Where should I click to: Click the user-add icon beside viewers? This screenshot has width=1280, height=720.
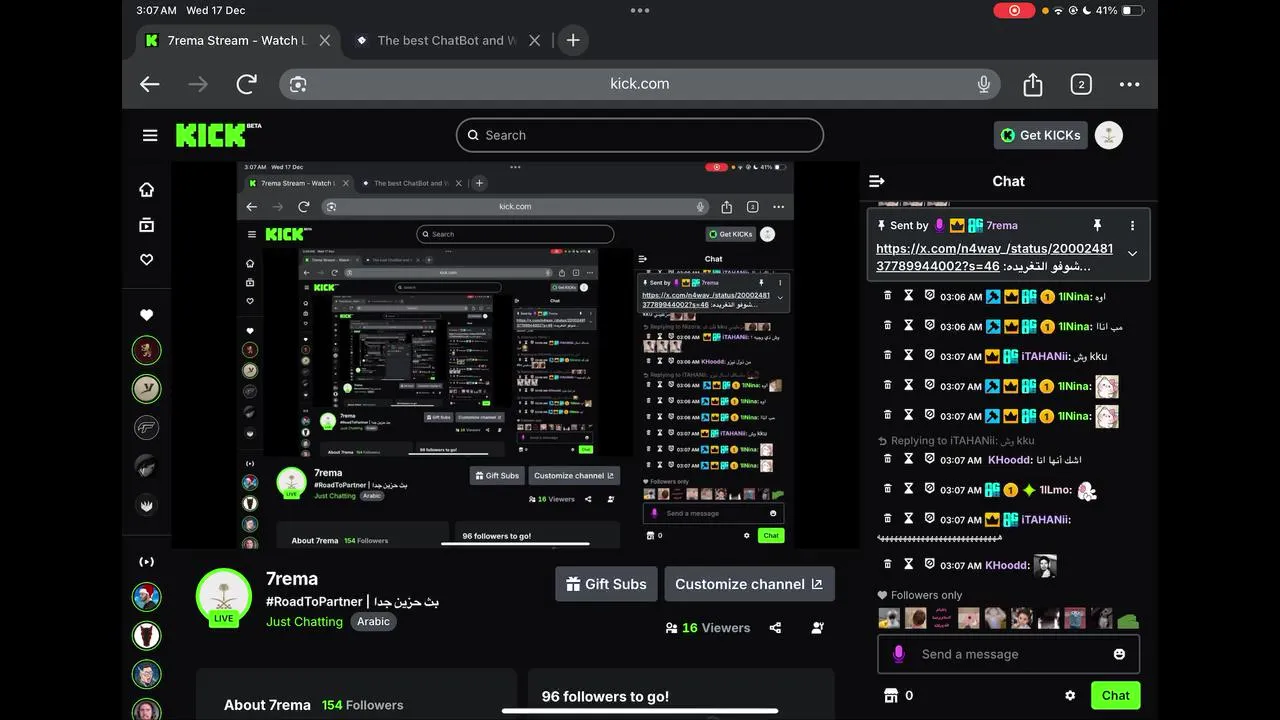click(x=818, y=628)
